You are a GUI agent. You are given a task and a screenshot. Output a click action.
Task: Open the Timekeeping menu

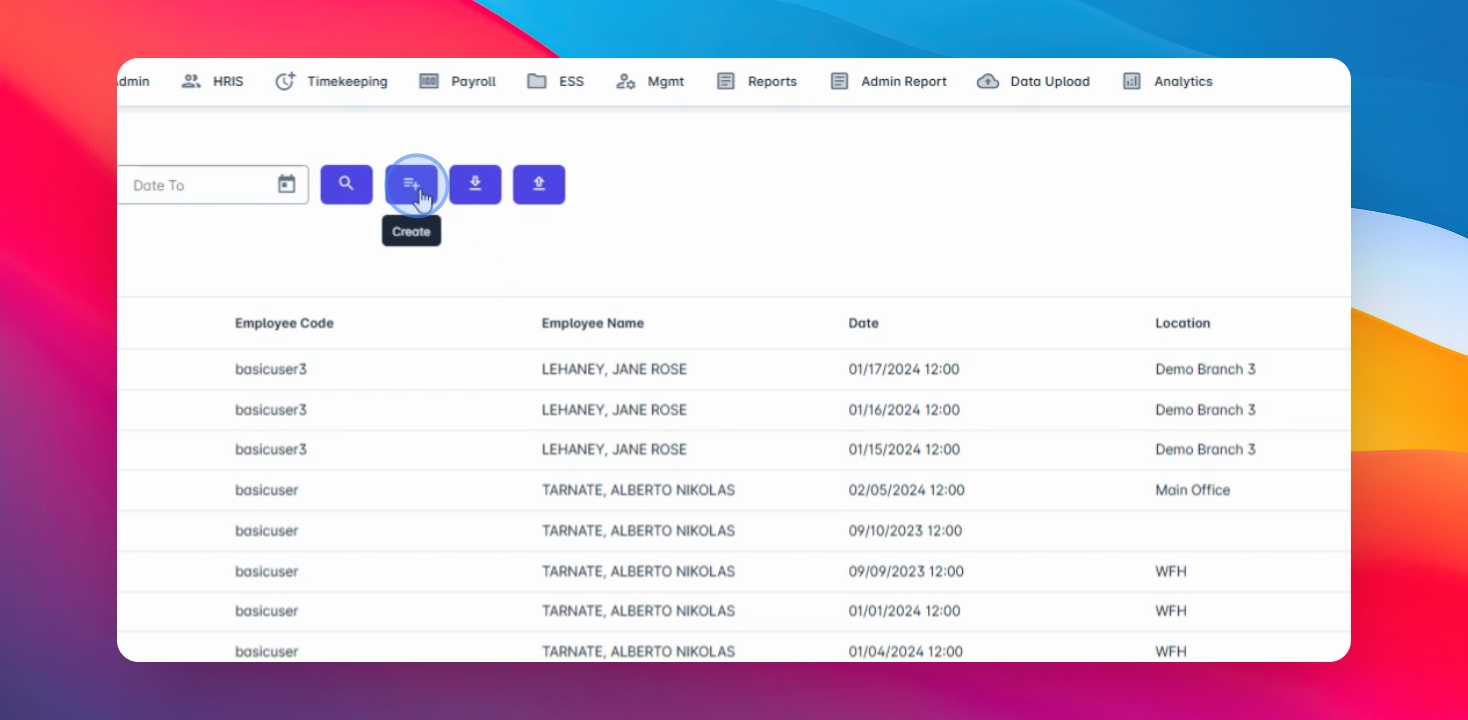331,82
